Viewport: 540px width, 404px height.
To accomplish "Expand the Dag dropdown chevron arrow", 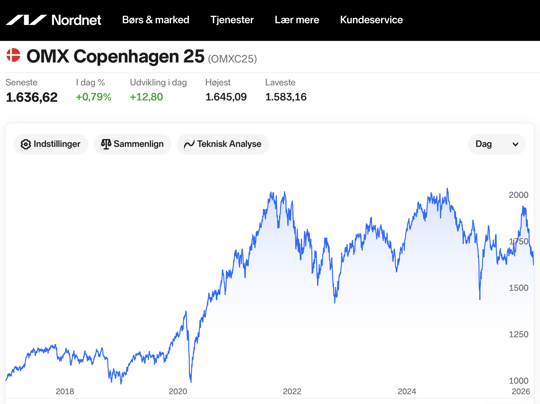I will tap(515, 144).
